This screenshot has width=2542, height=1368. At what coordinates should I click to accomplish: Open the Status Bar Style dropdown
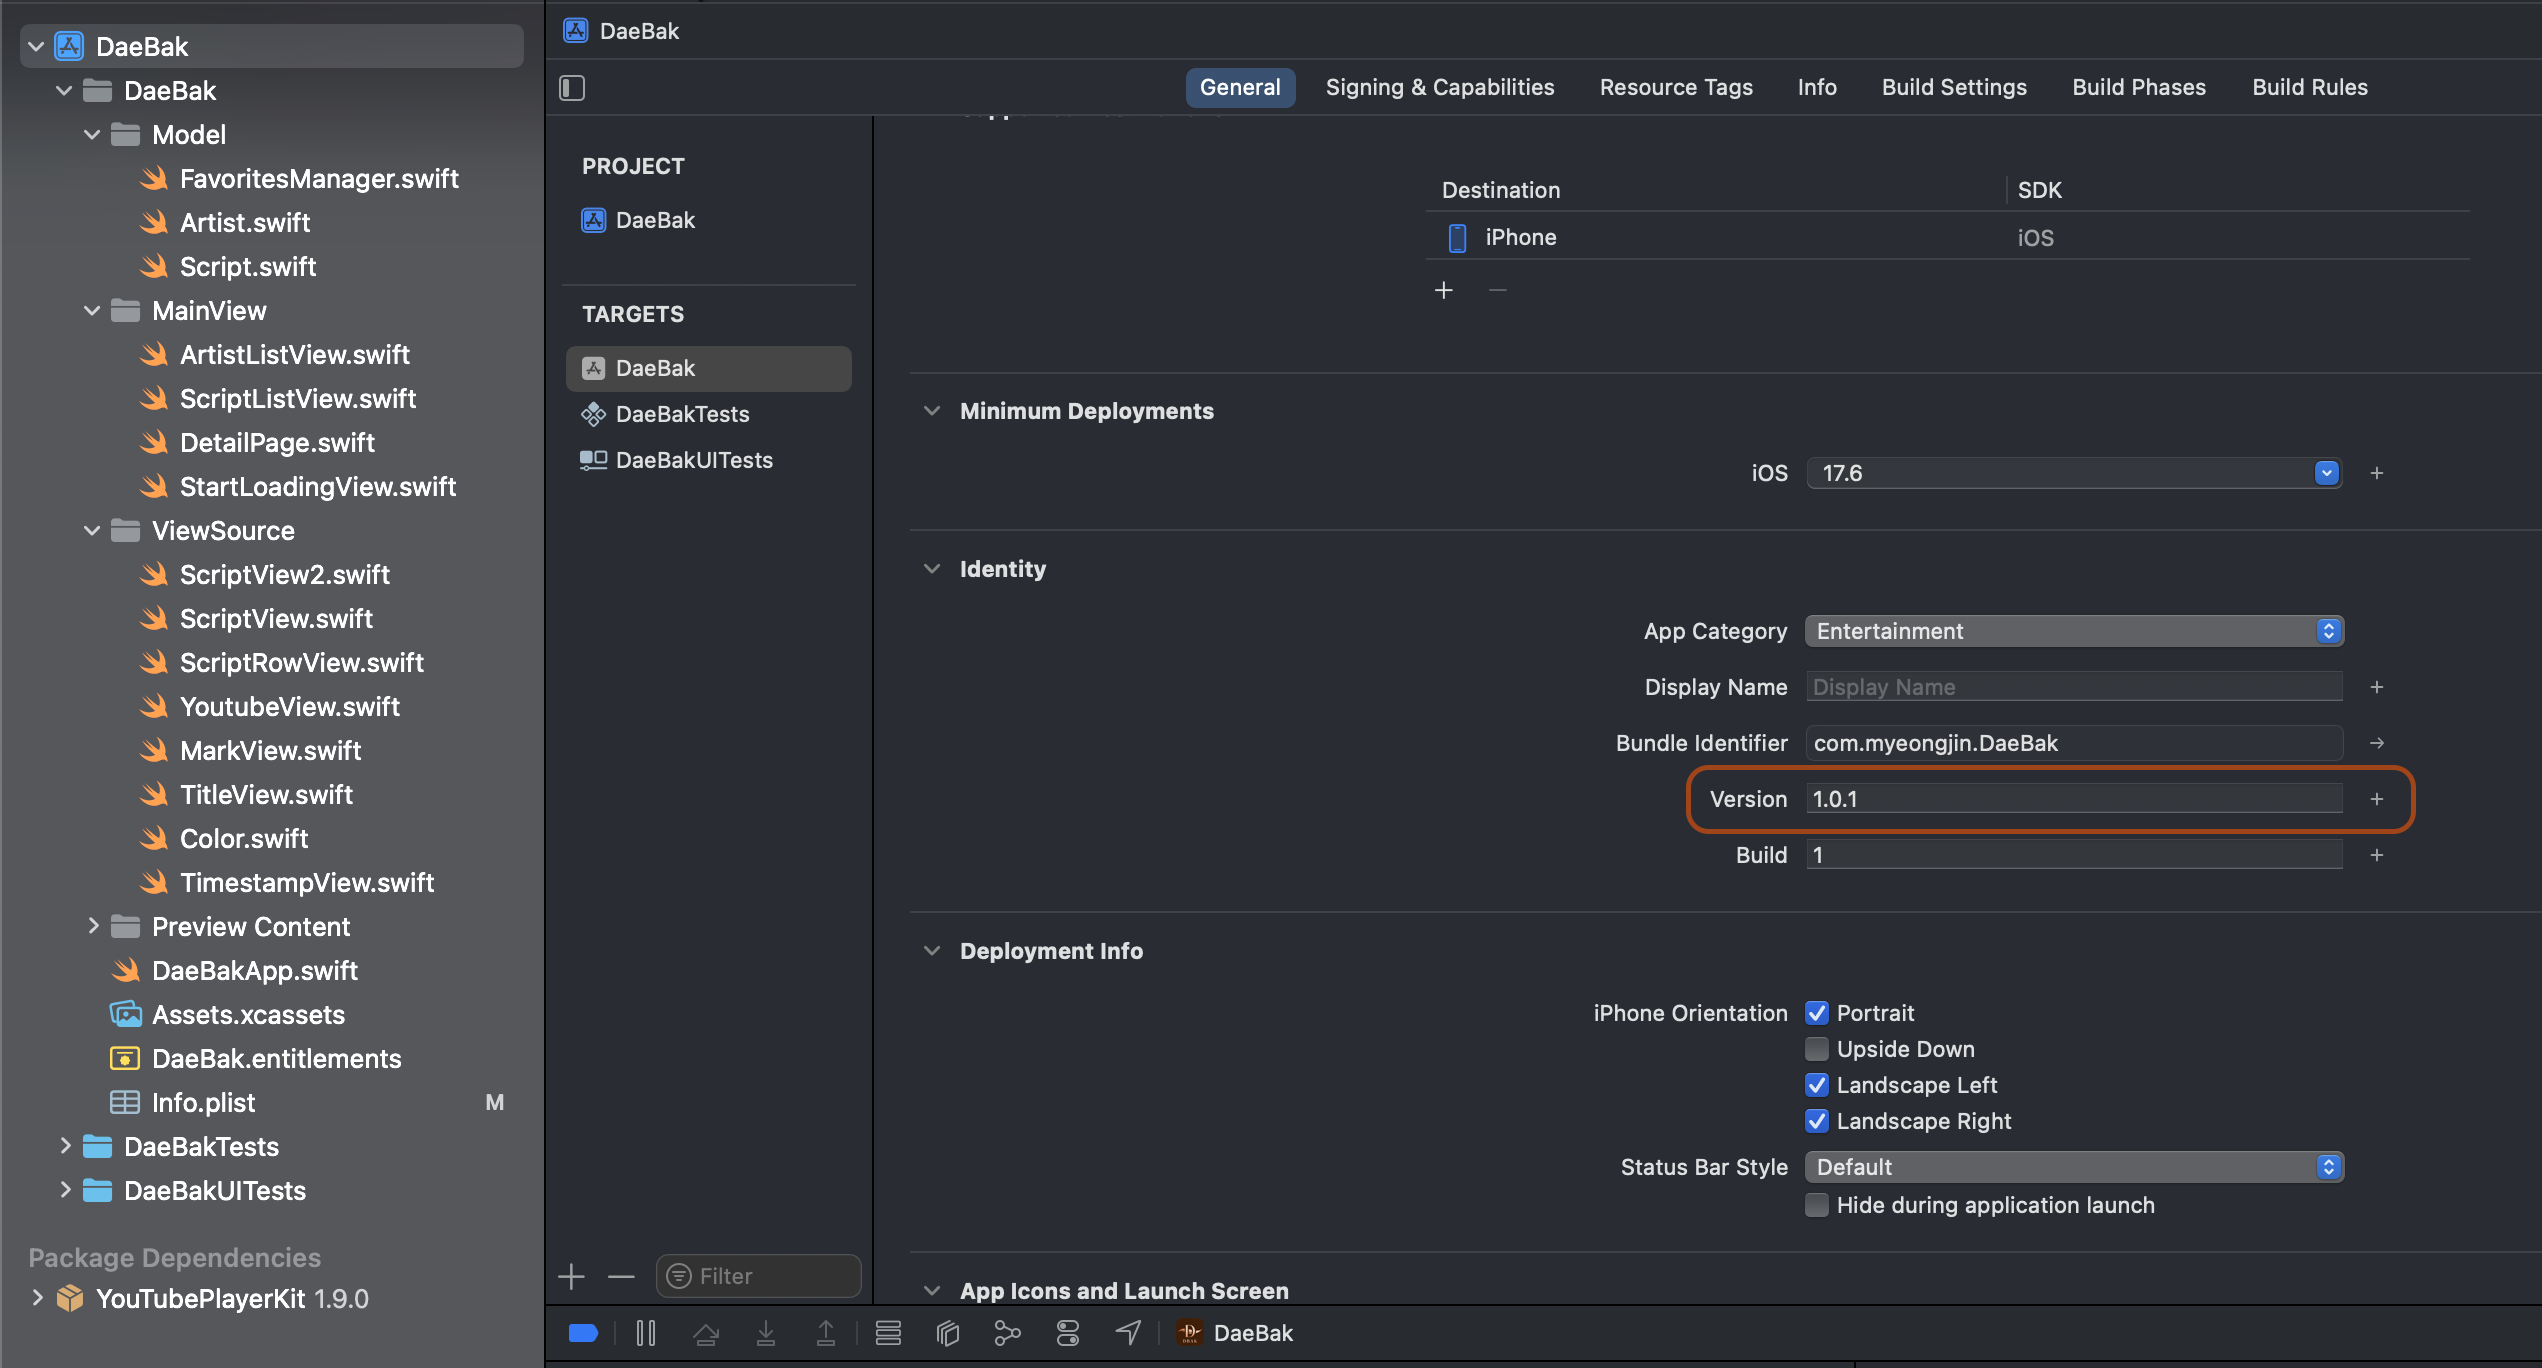(2074, 1167)
